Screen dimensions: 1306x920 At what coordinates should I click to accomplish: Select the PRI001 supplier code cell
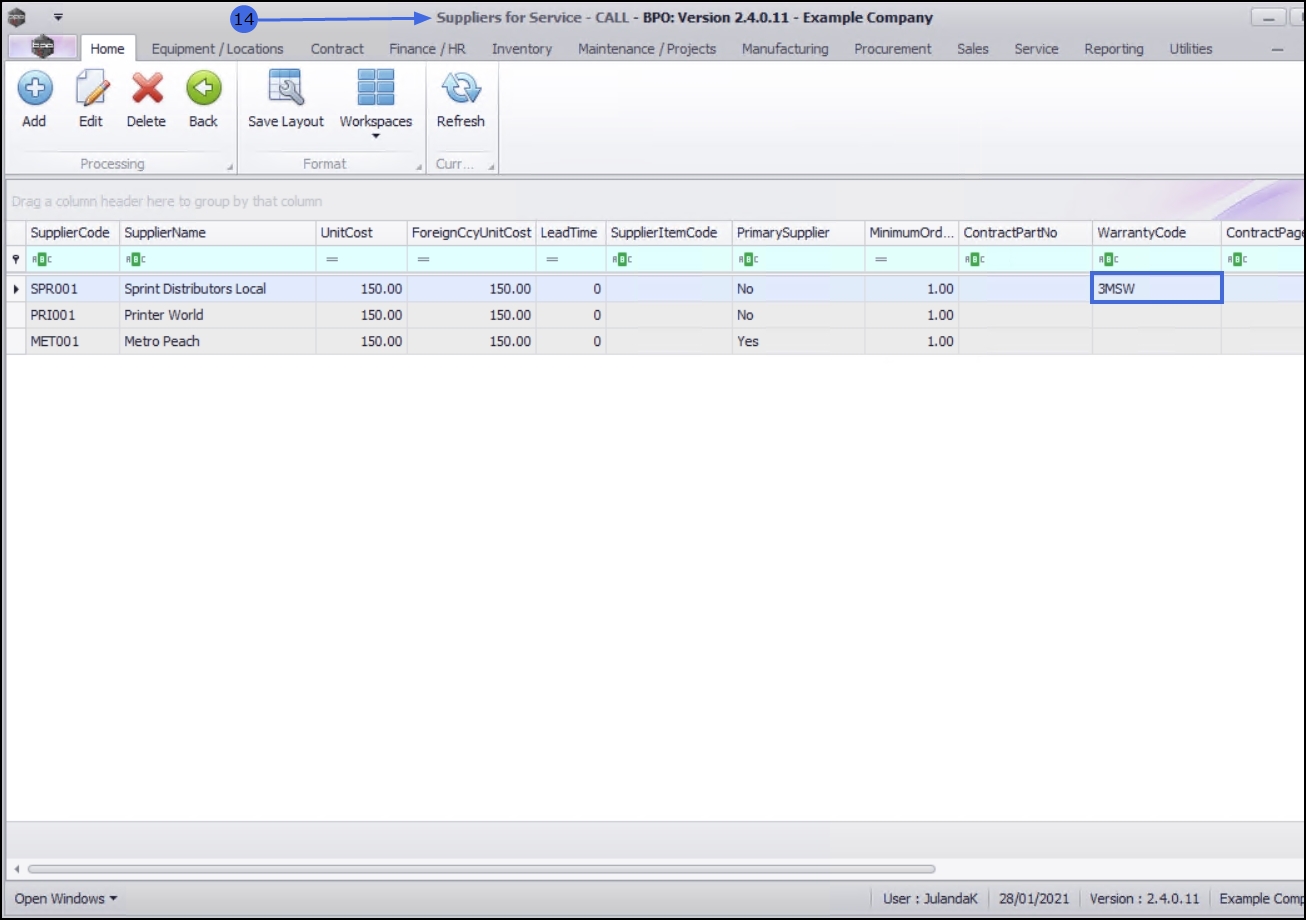[73, 315]
